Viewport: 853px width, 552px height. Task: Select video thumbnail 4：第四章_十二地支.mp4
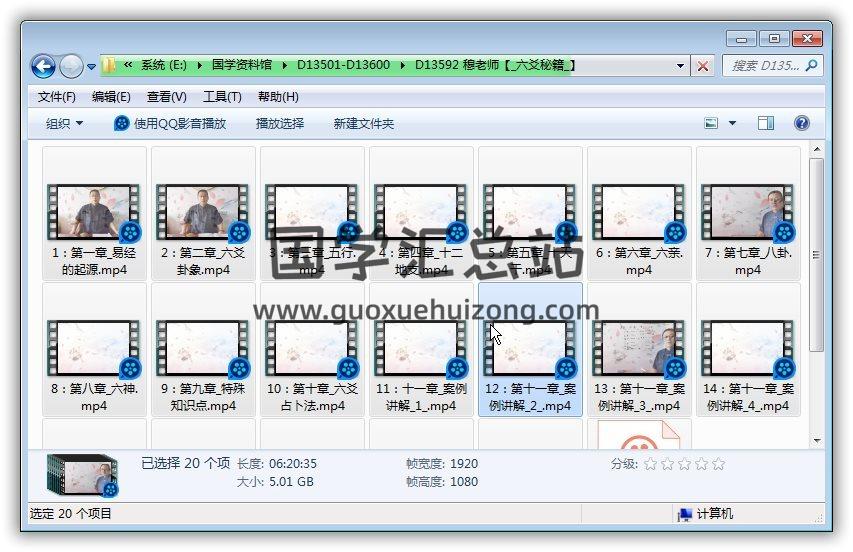[421, 213]
